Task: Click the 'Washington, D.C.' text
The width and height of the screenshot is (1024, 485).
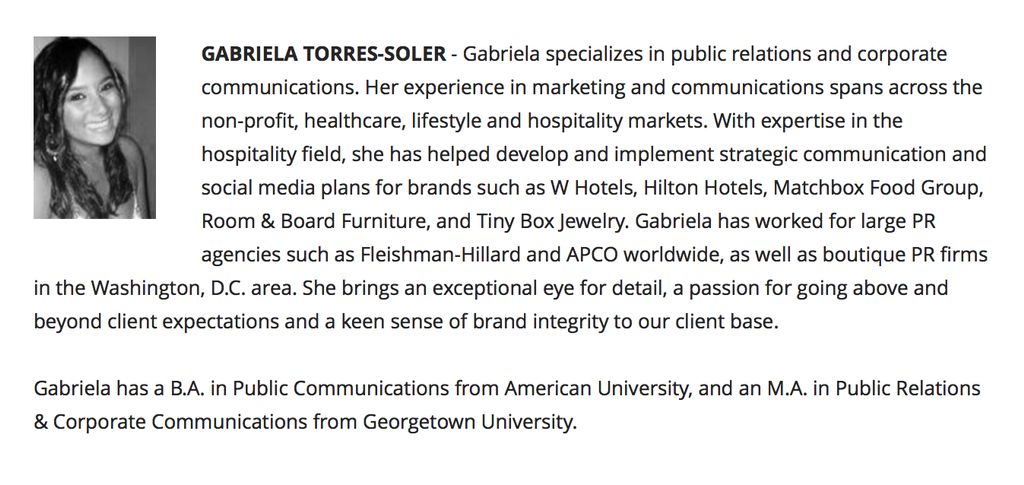Action: pyautogui.click(x=168, y=289)
